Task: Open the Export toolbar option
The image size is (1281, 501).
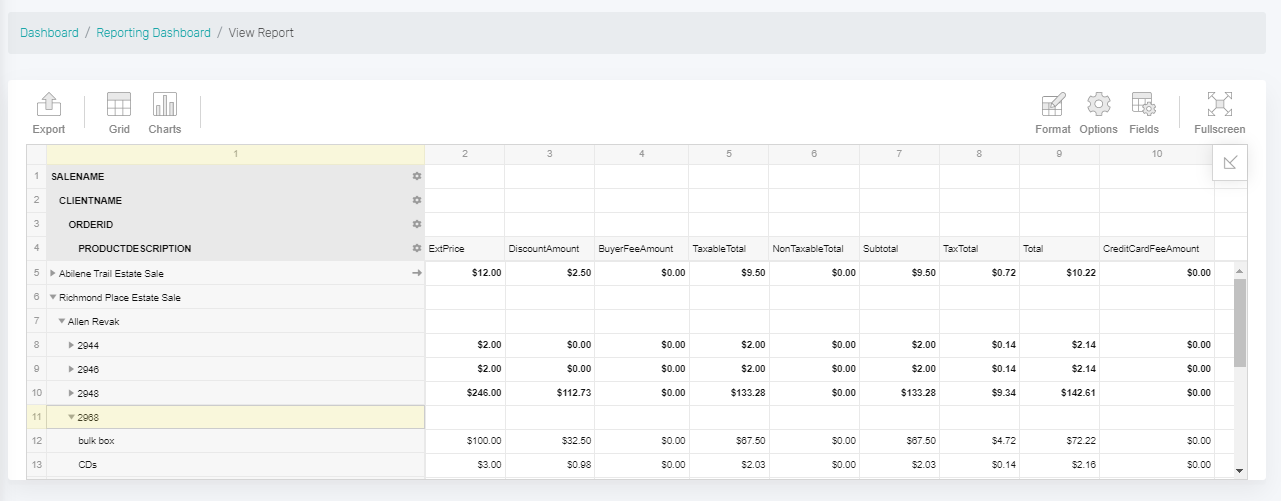Action: [48, 113]
